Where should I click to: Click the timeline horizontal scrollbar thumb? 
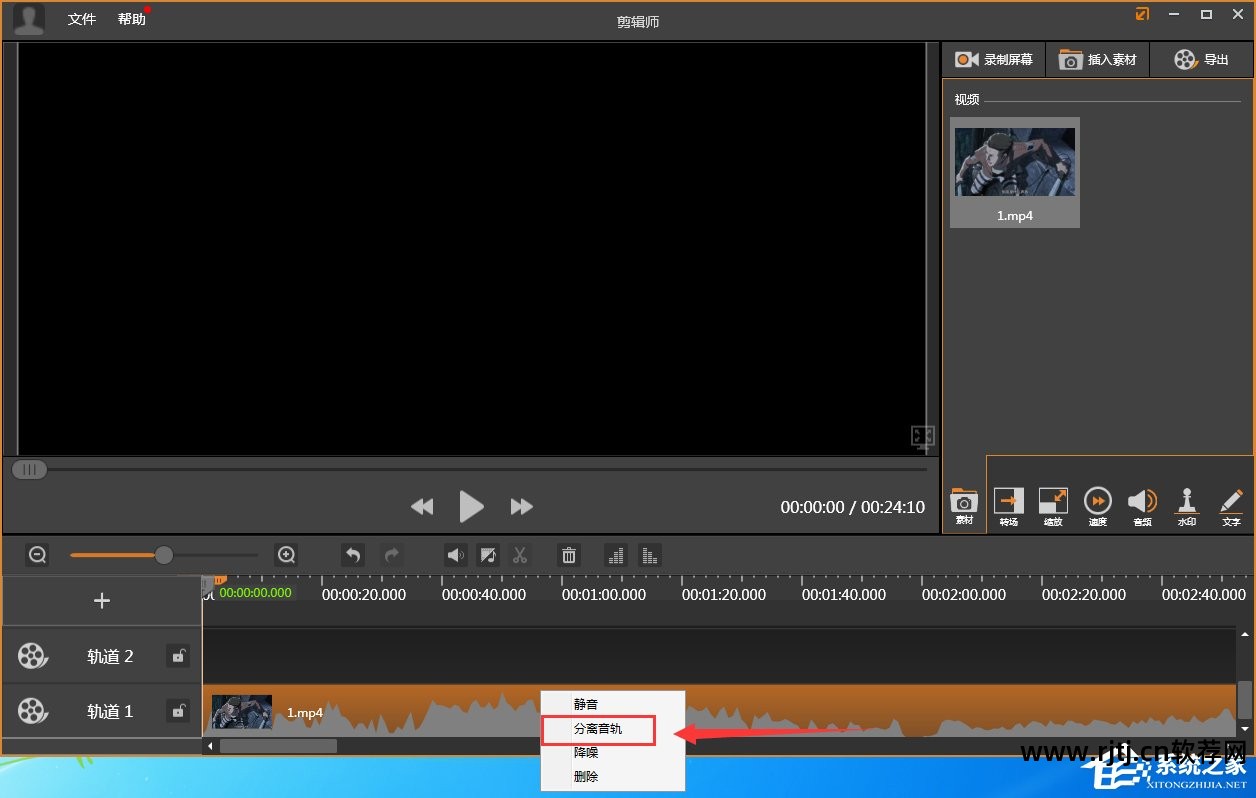click(278, 746)
